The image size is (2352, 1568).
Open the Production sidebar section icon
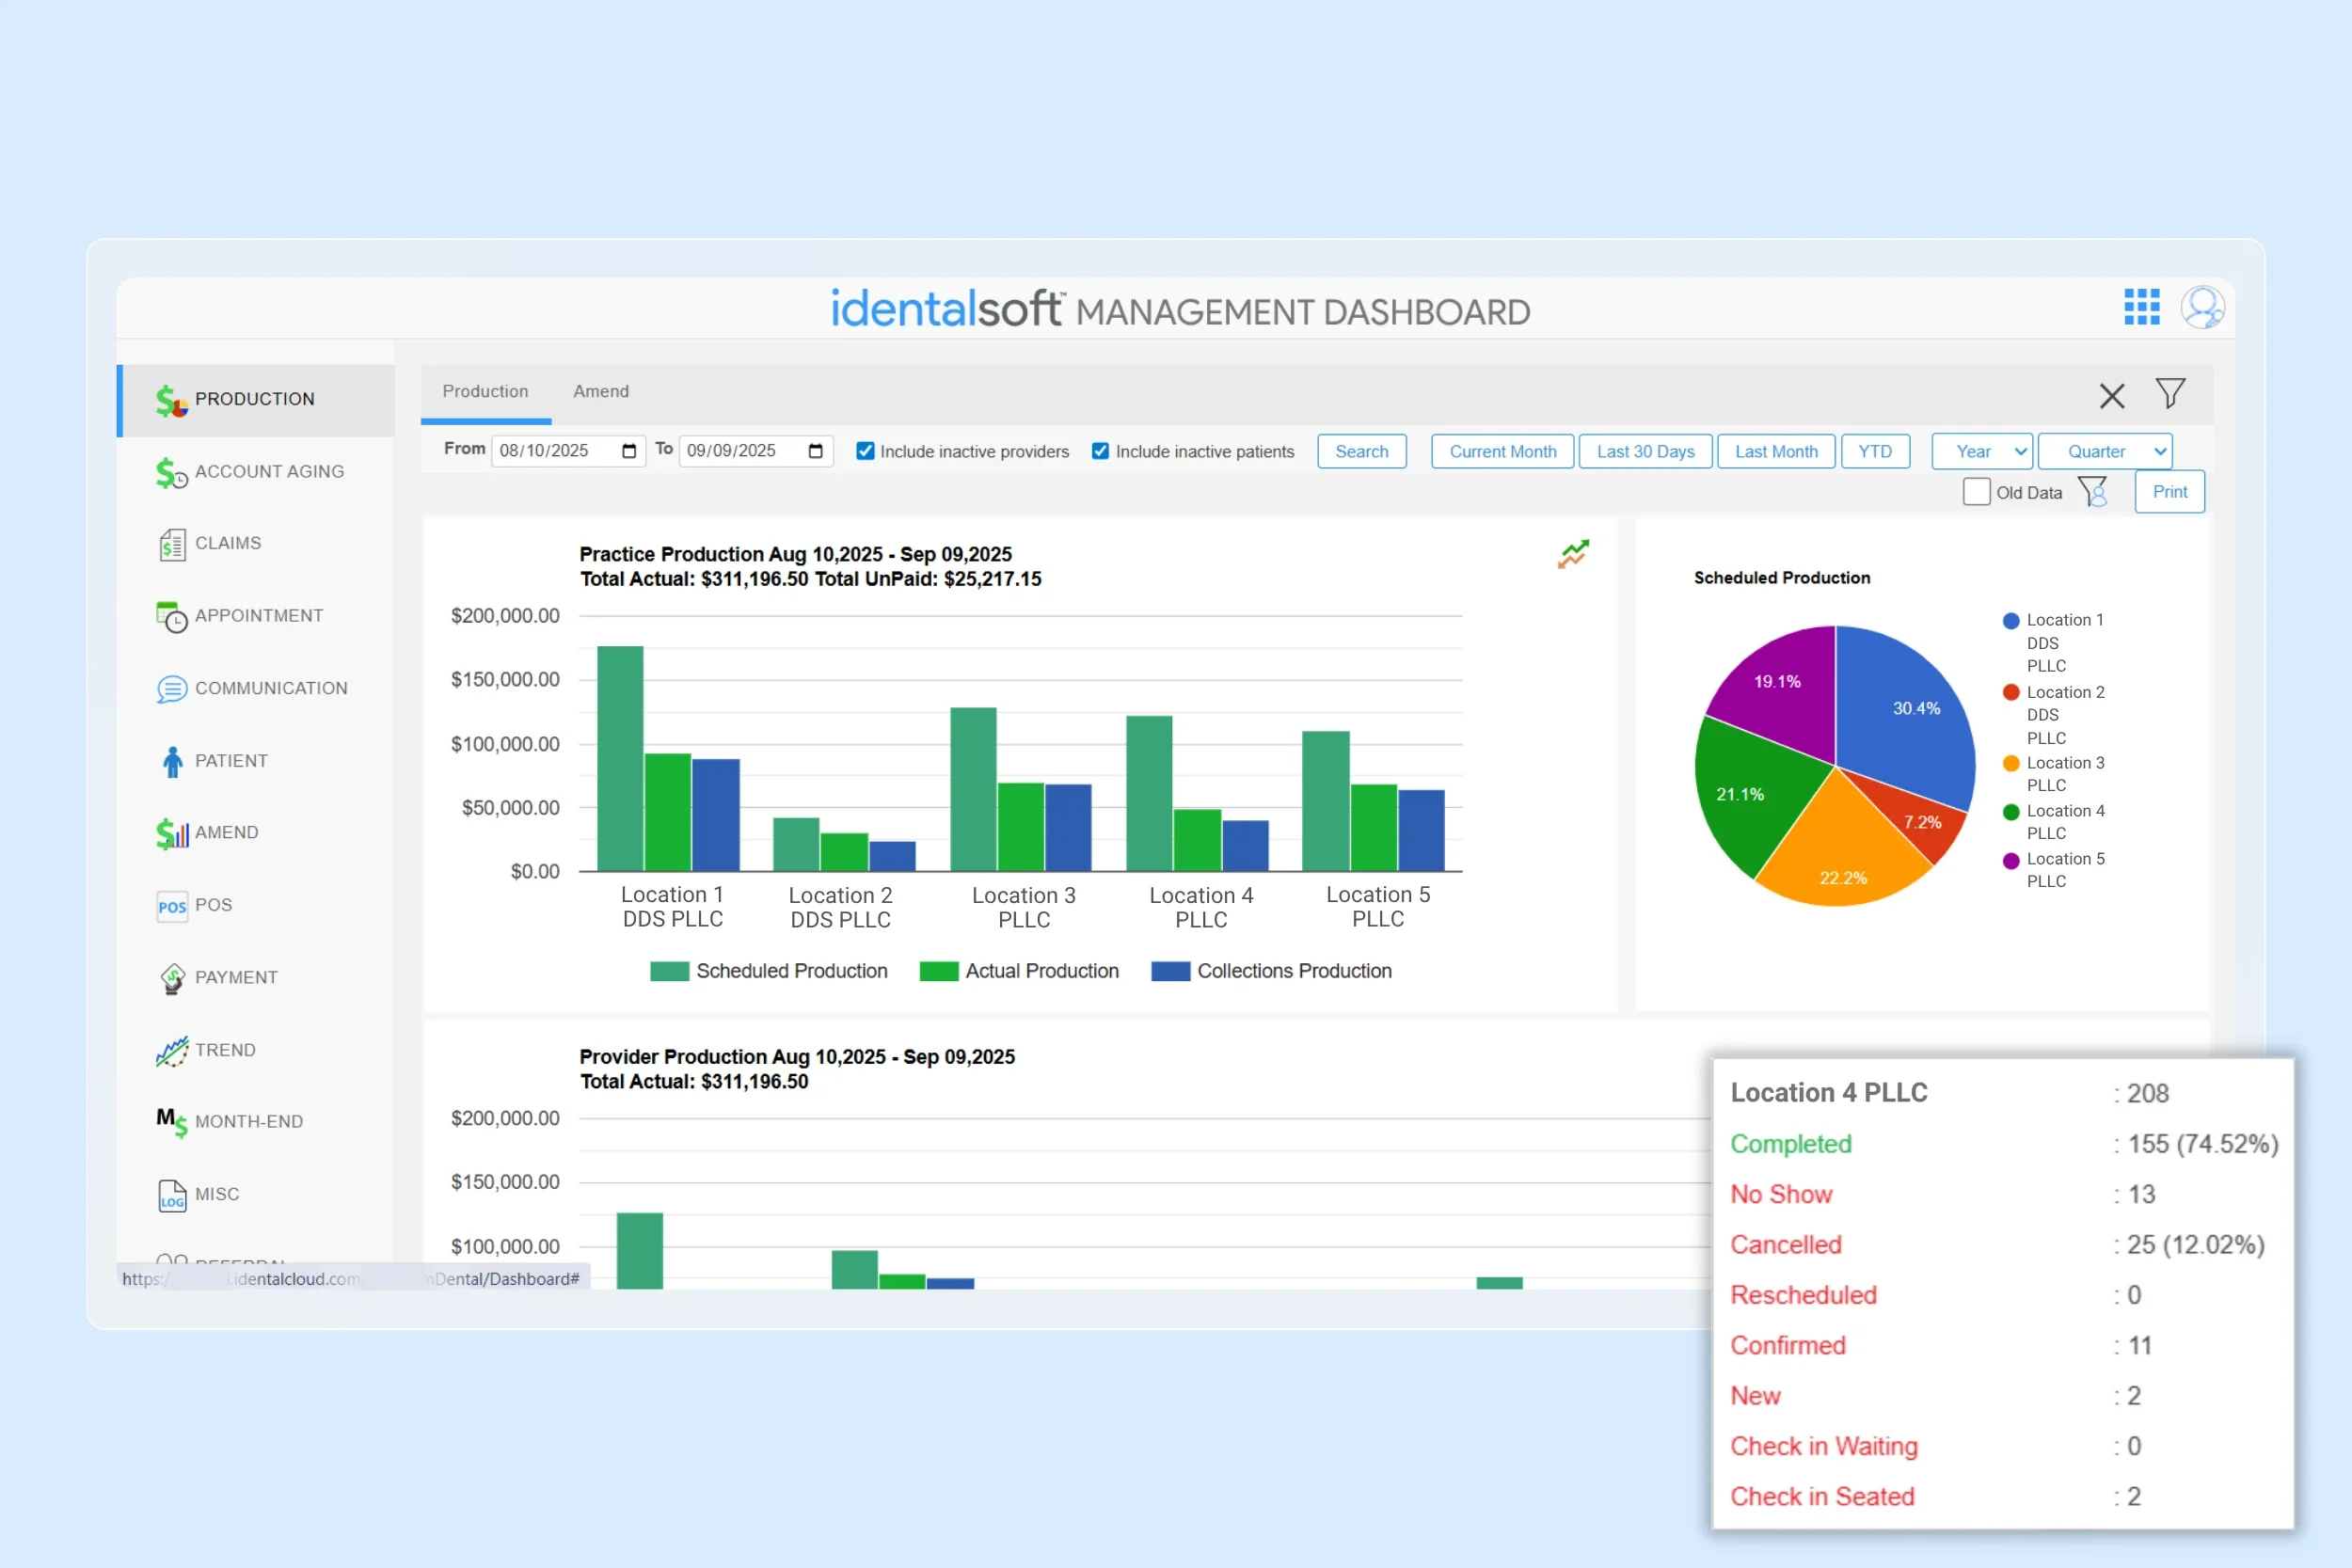171,400
